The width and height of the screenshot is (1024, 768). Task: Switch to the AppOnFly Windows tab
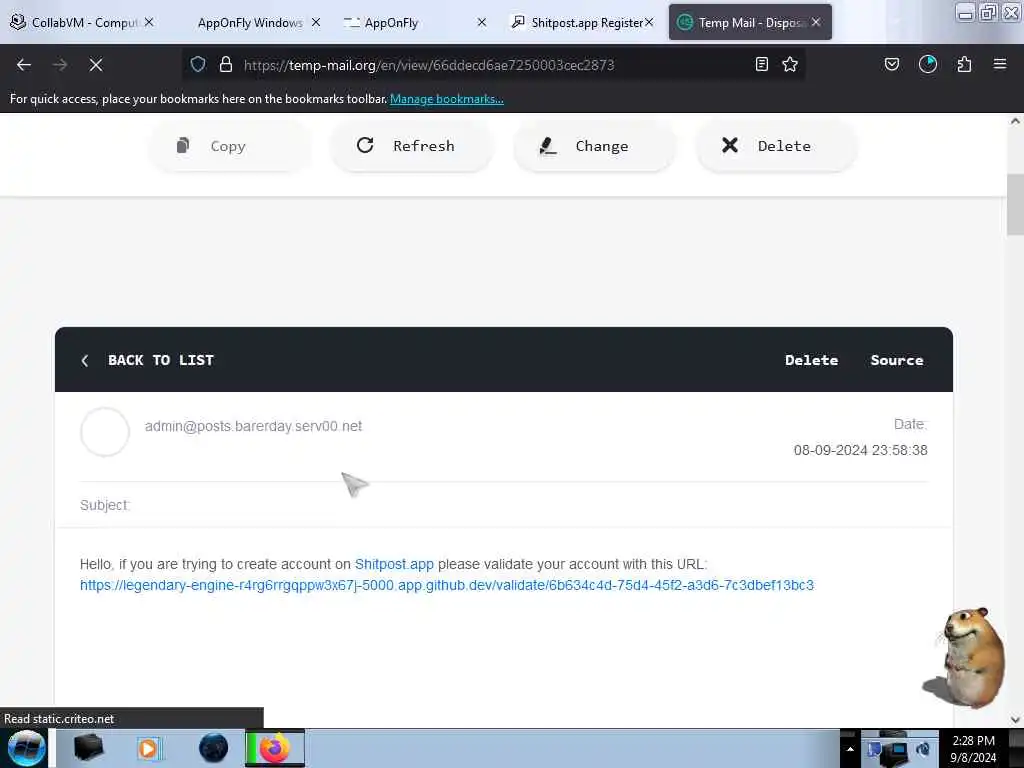point(250,23)
